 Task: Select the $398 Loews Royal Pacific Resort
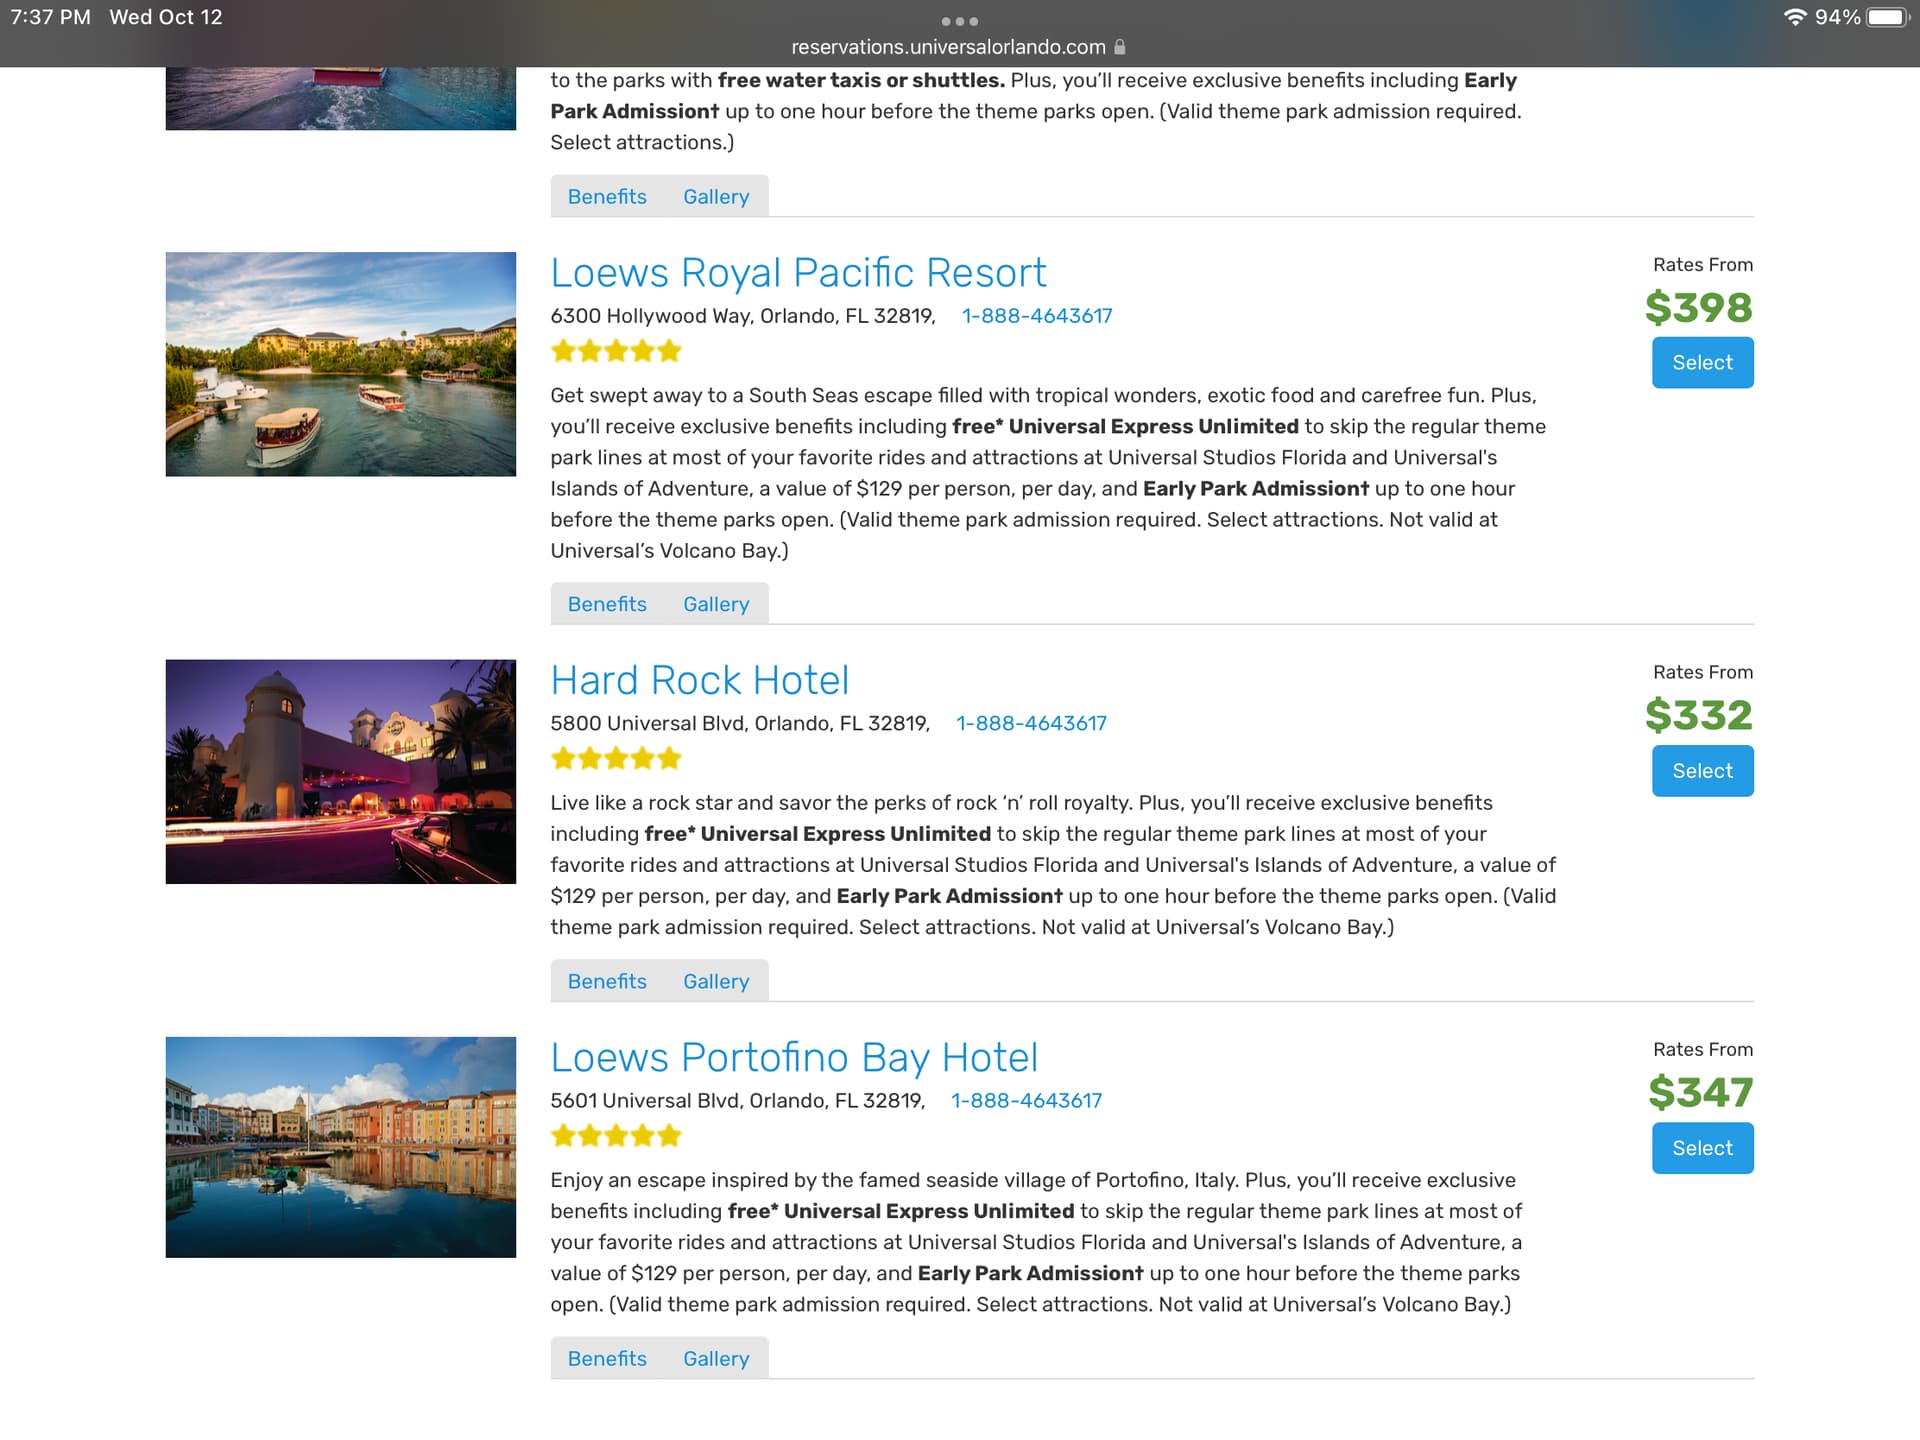(x=1702, y=363)
